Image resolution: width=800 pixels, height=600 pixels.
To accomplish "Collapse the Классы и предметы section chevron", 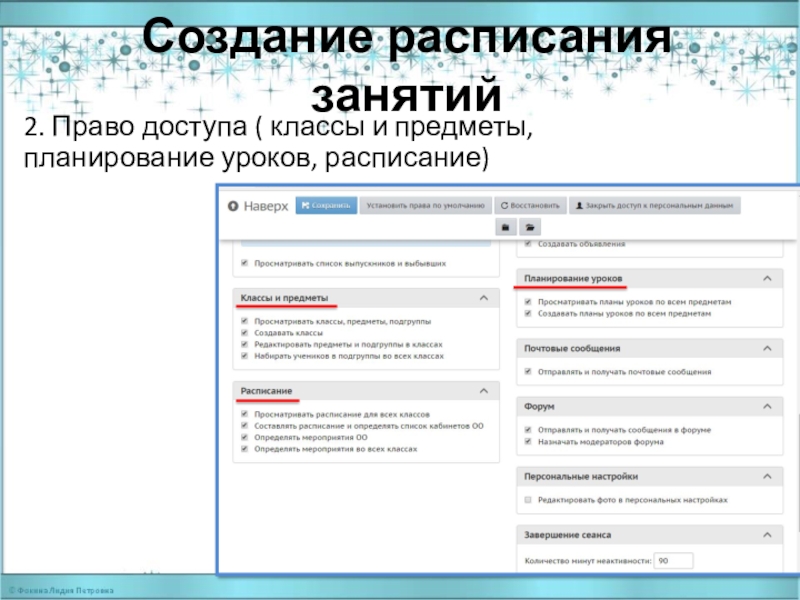I will click(x=484, y=297).
